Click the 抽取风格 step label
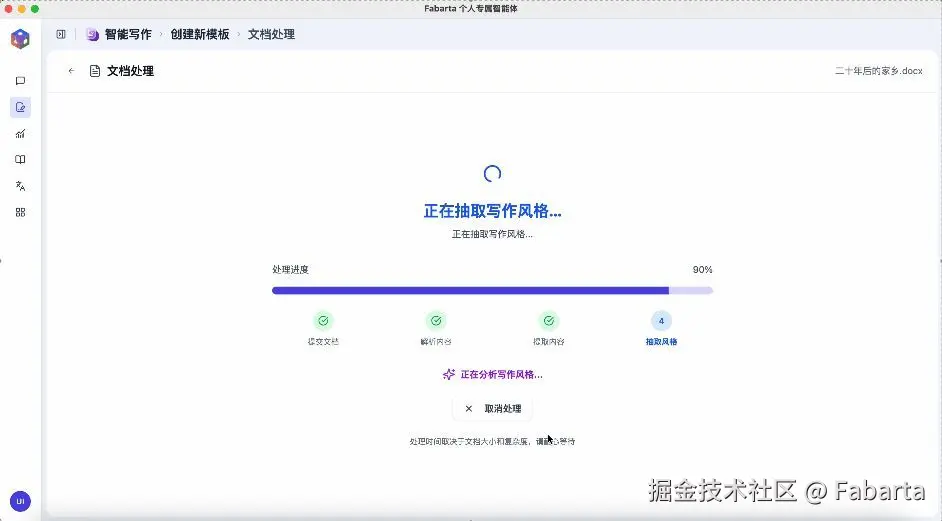Image resolution: width=942 pixels, height=521 pixels. pos(661,341)
